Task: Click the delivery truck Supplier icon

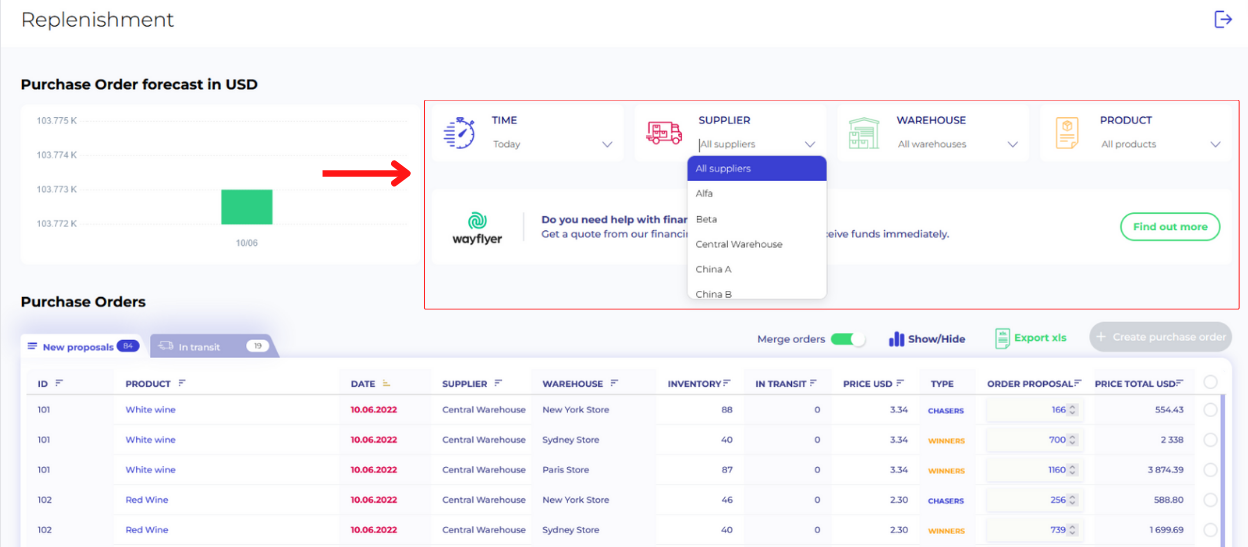Action: pyautogui.click(x=664, y=133)
